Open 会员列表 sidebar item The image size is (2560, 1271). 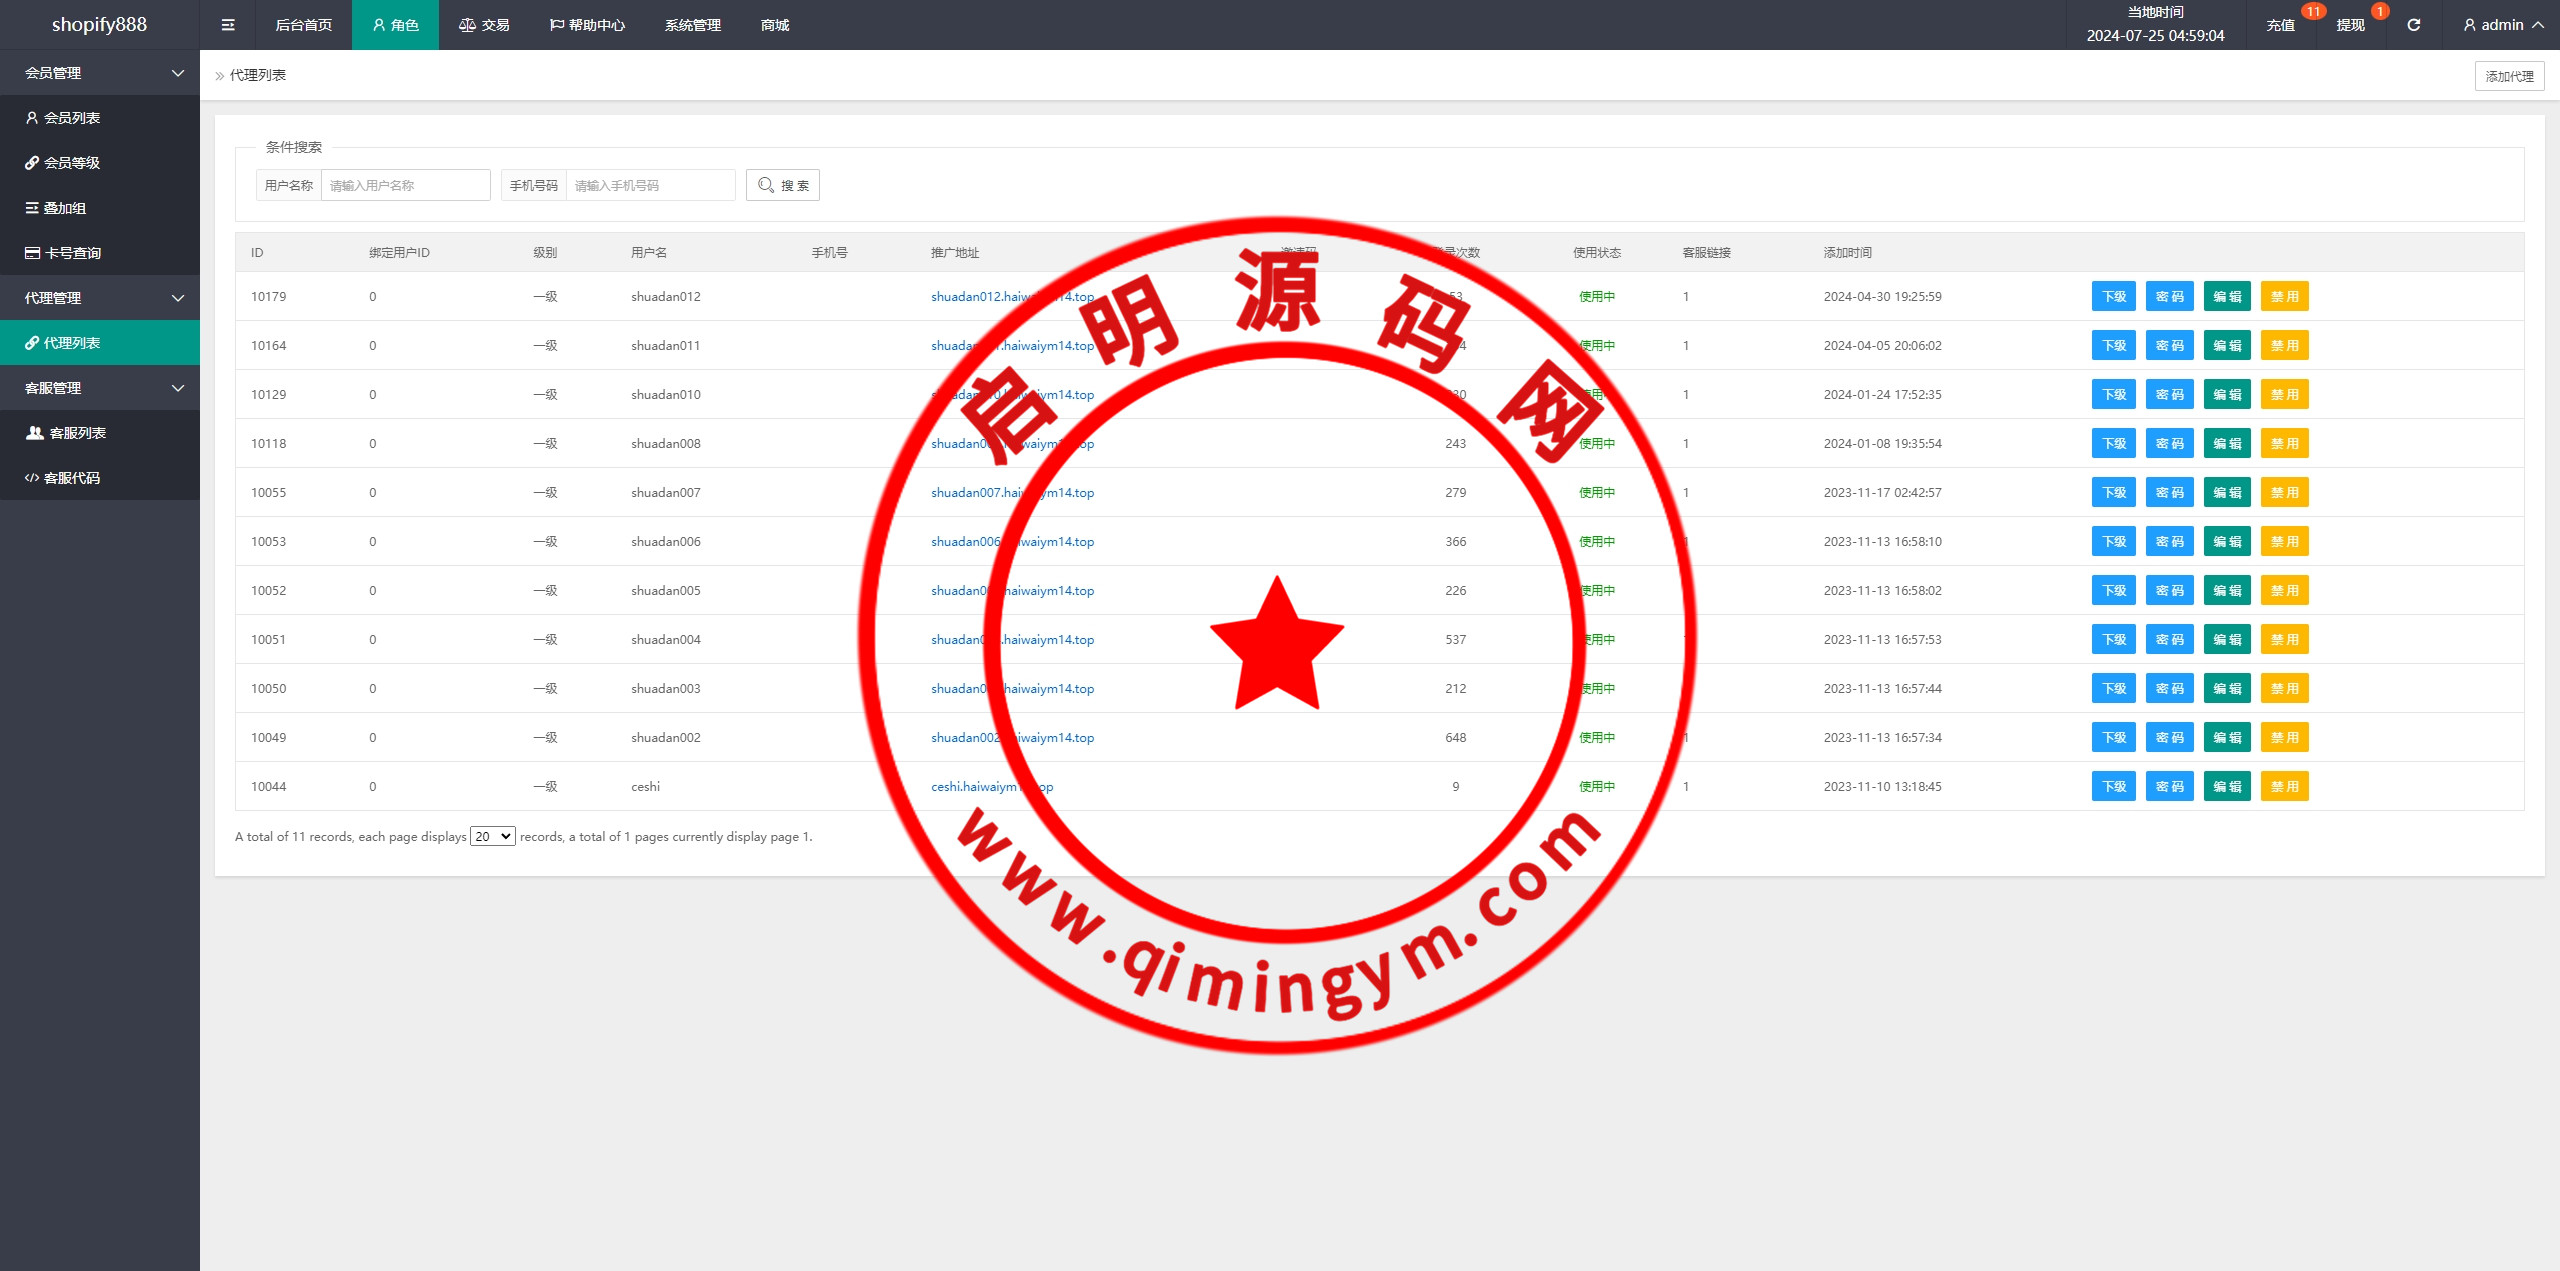click(72, 118)
